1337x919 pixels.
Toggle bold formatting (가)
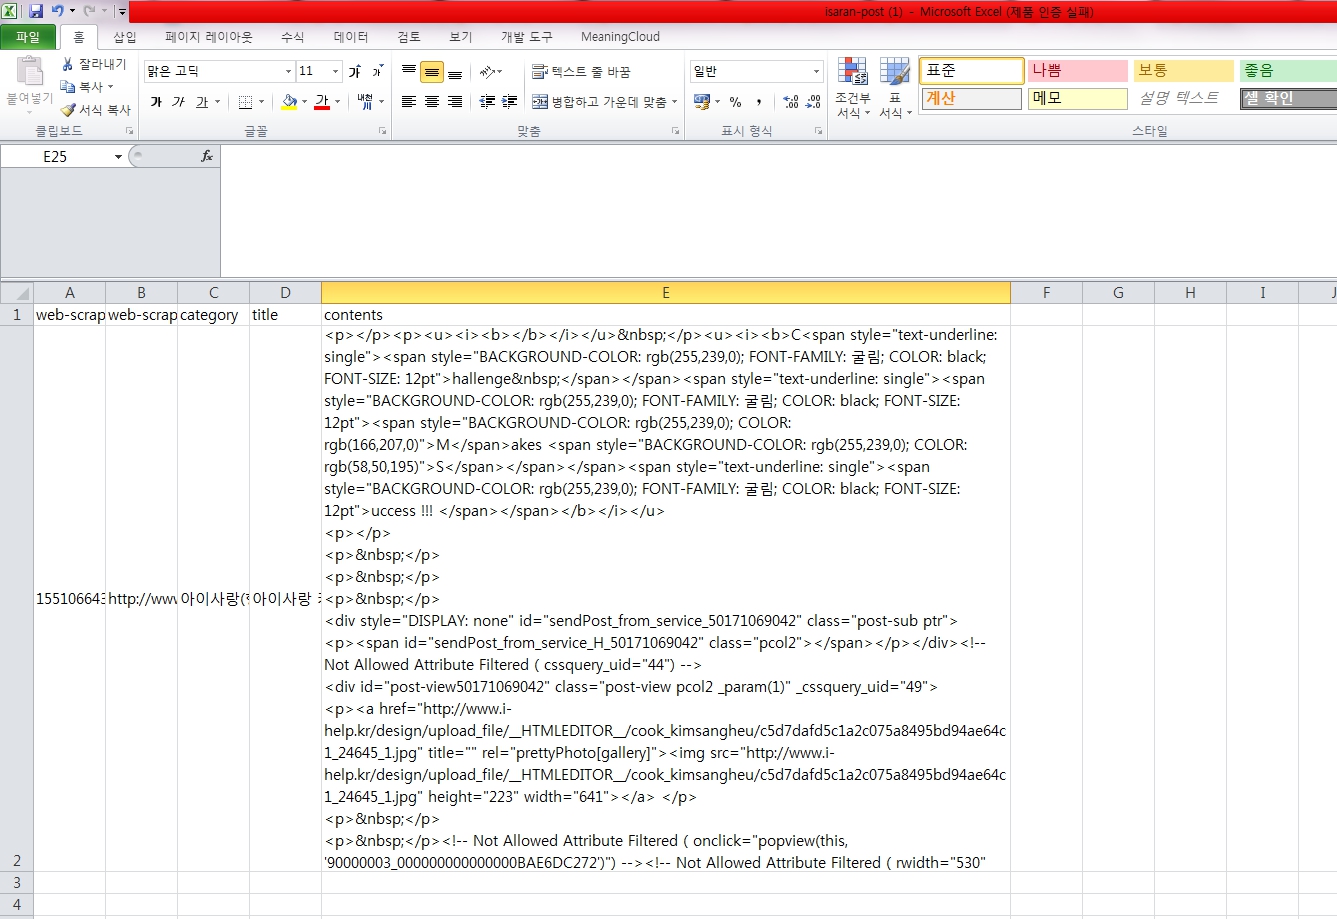coord(156,102)
